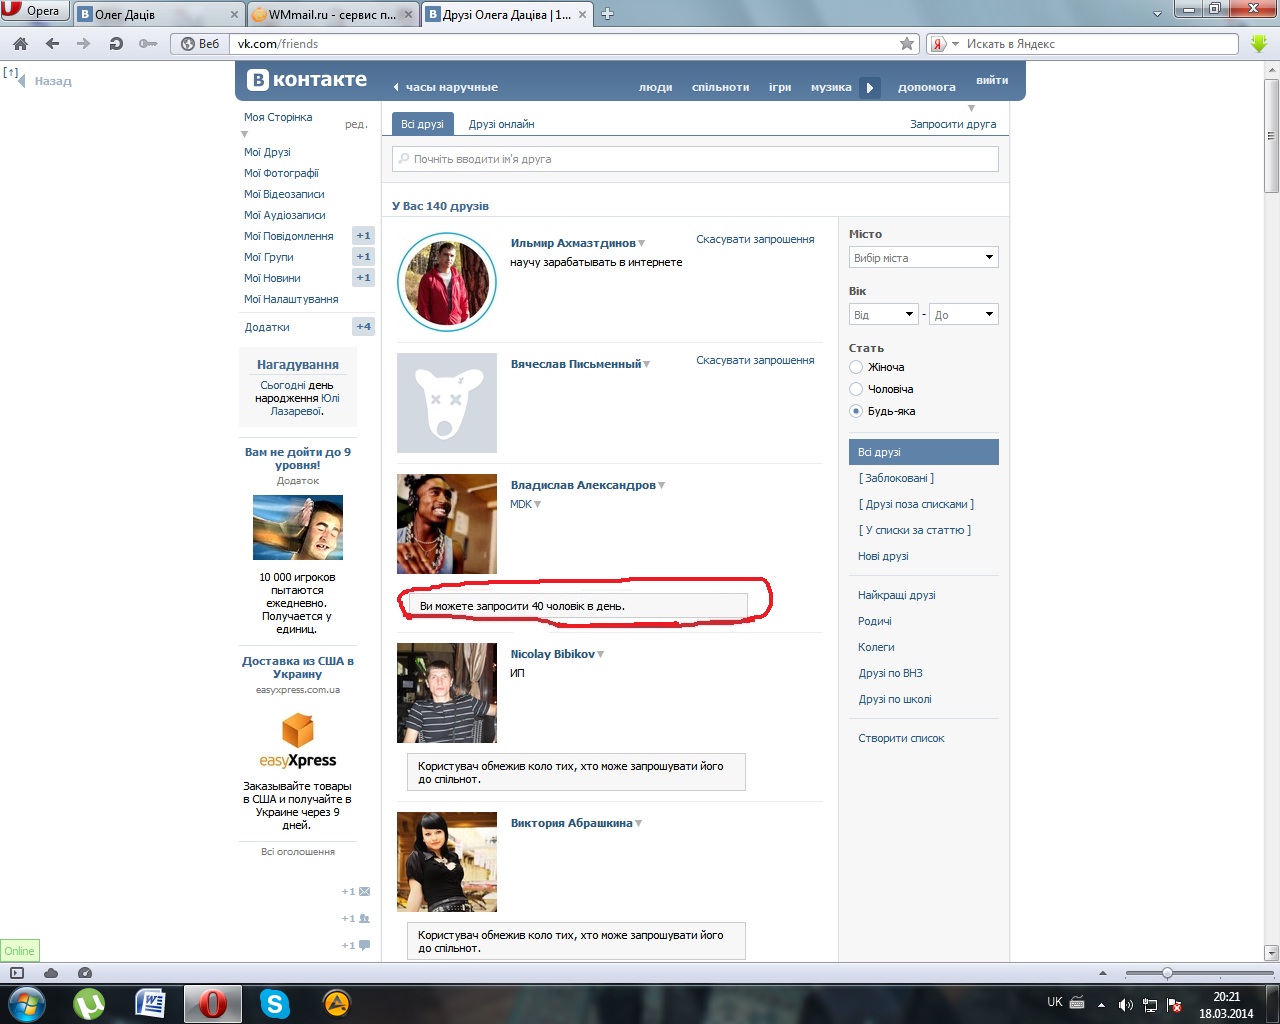This screenshot has width=1280, height=1024.
Task: Click the Opera zoom slider handle
Action: click(1167, 973)
